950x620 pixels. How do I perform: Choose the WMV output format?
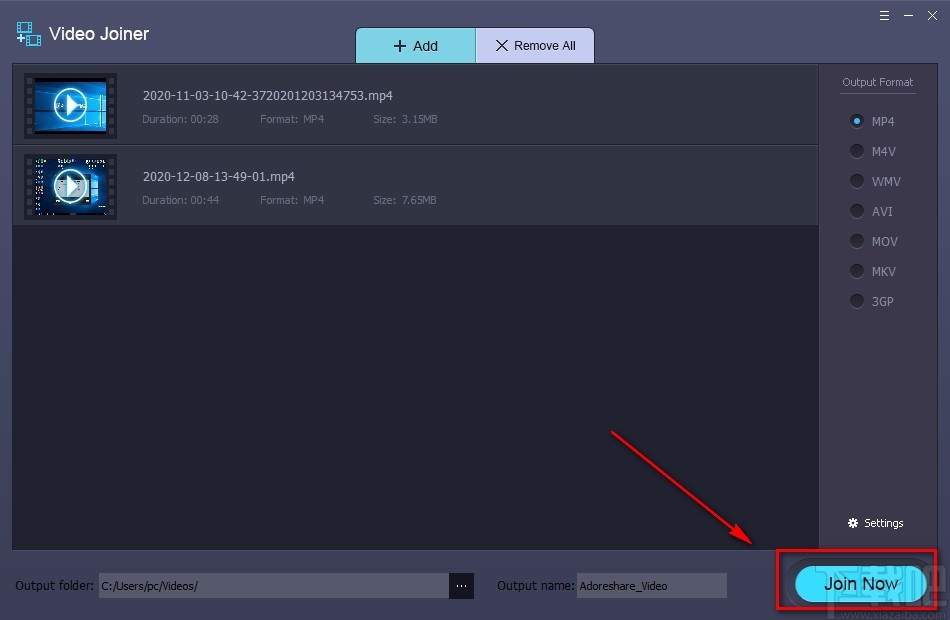[x=857, y=181]
